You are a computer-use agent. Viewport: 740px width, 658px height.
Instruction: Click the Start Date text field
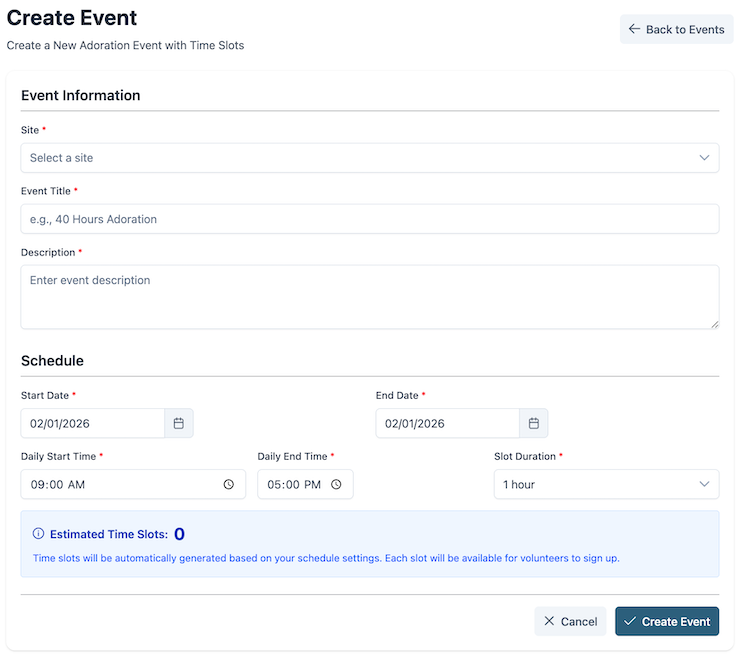point(92,423)
